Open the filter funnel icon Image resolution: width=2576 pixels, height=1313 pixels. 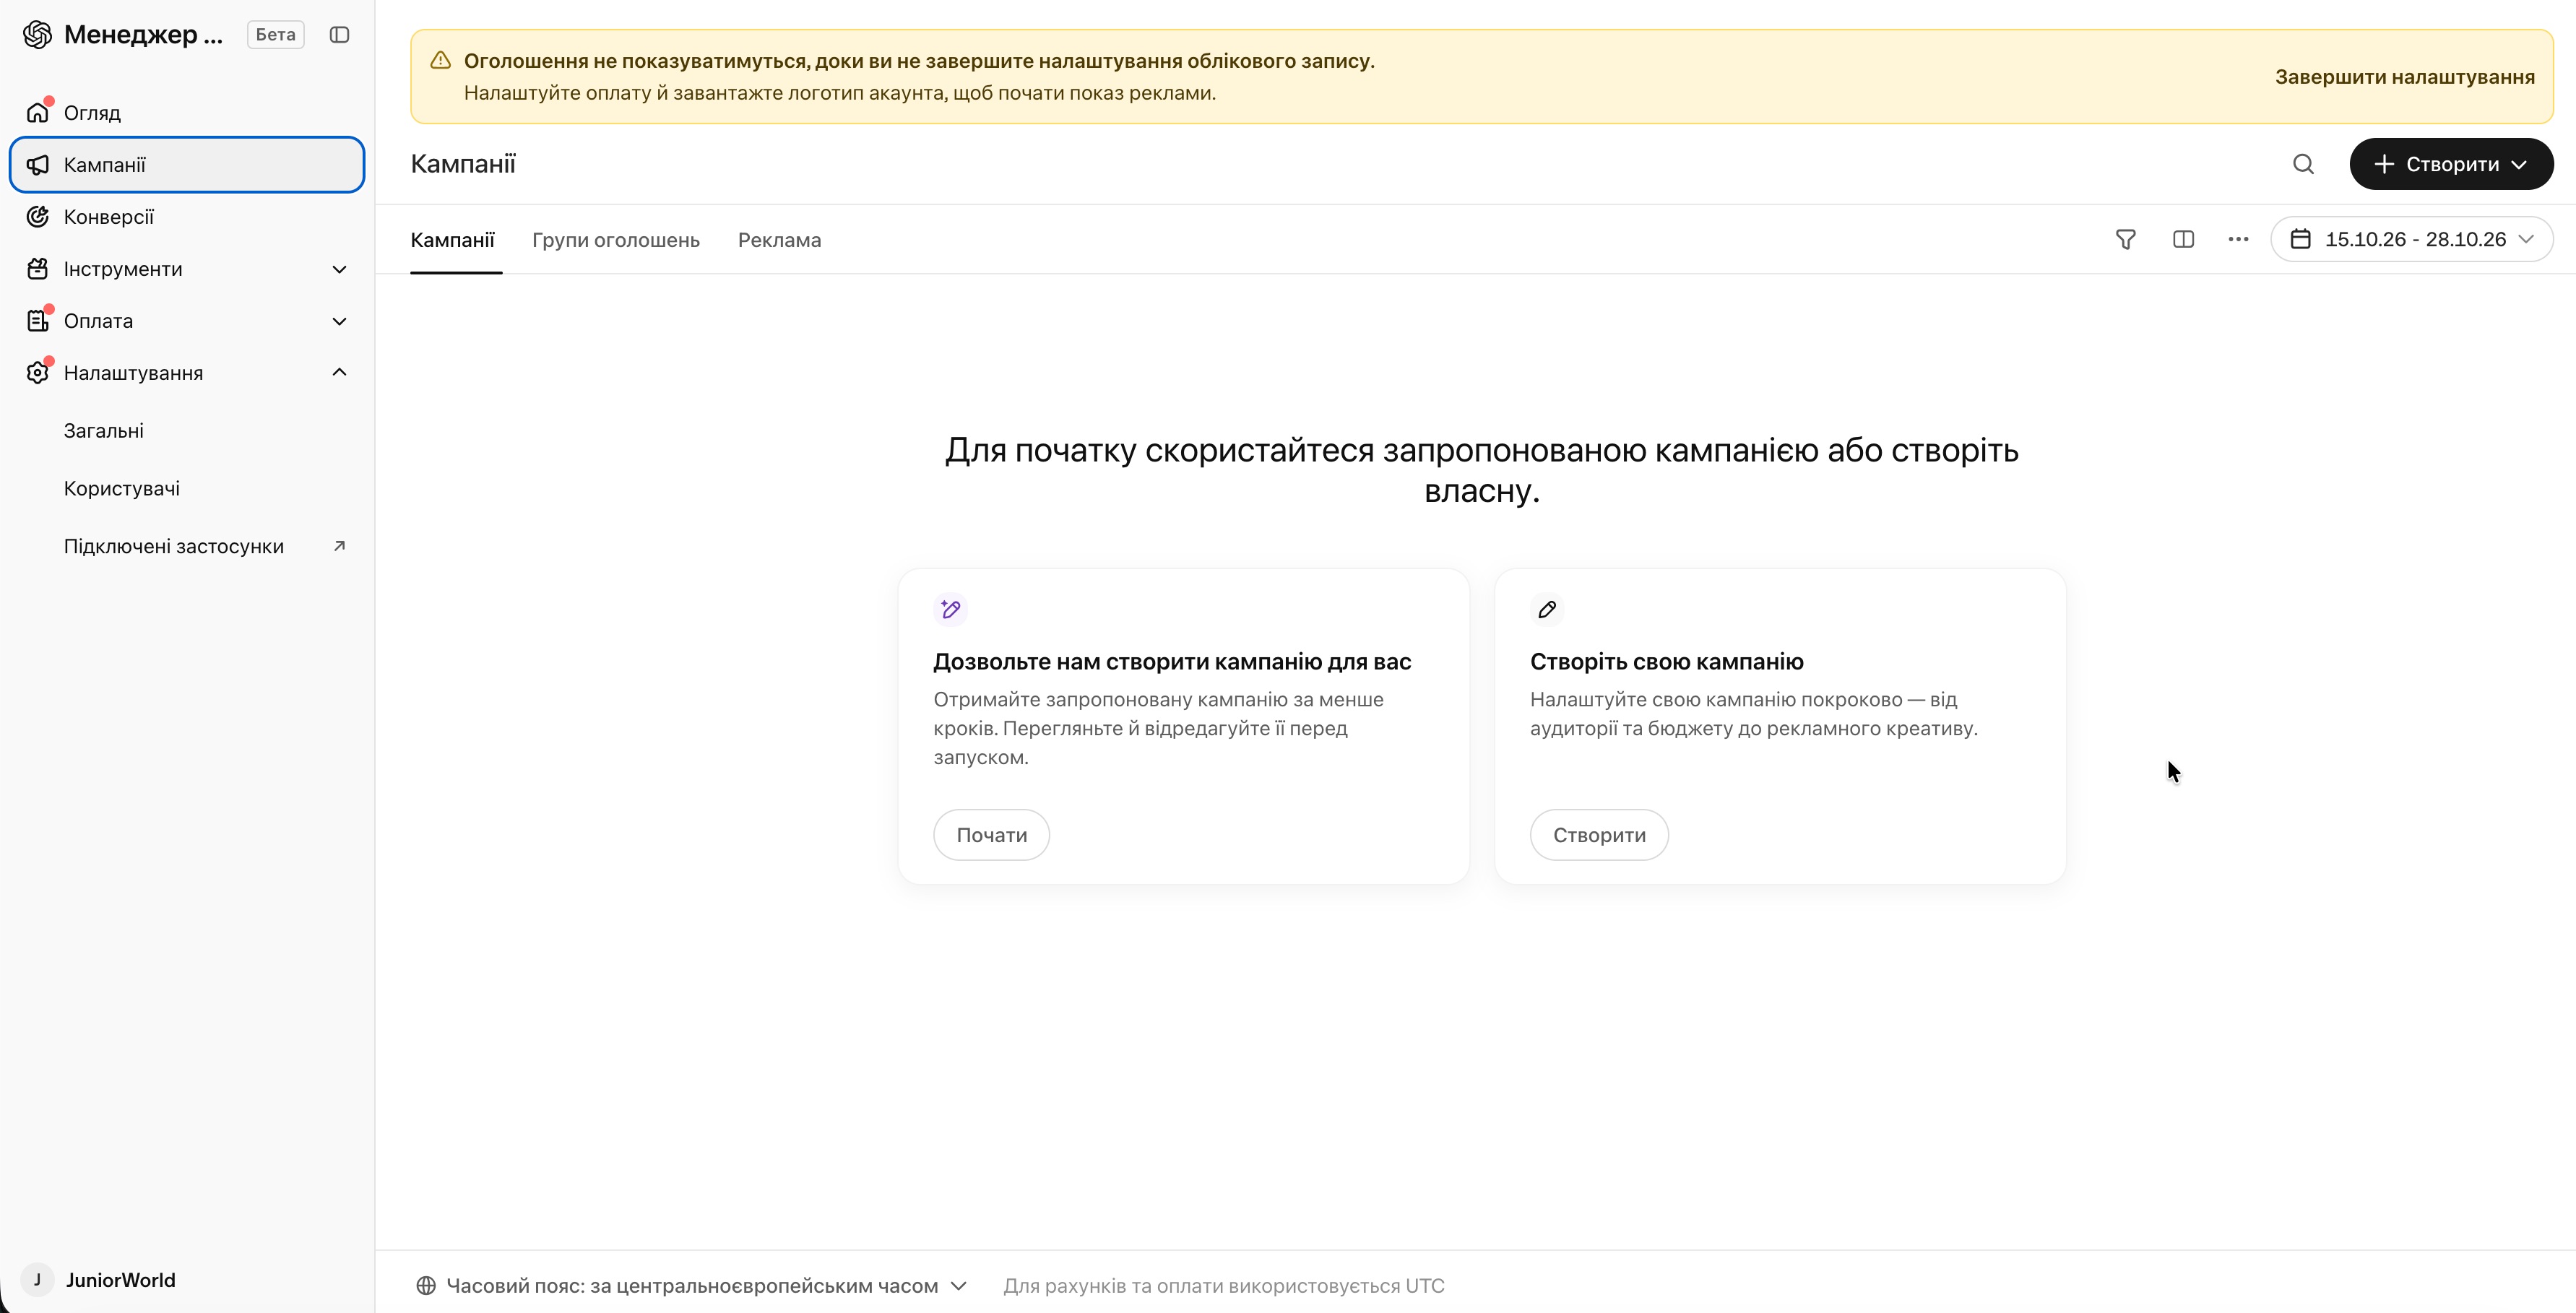coord(2126,240)
